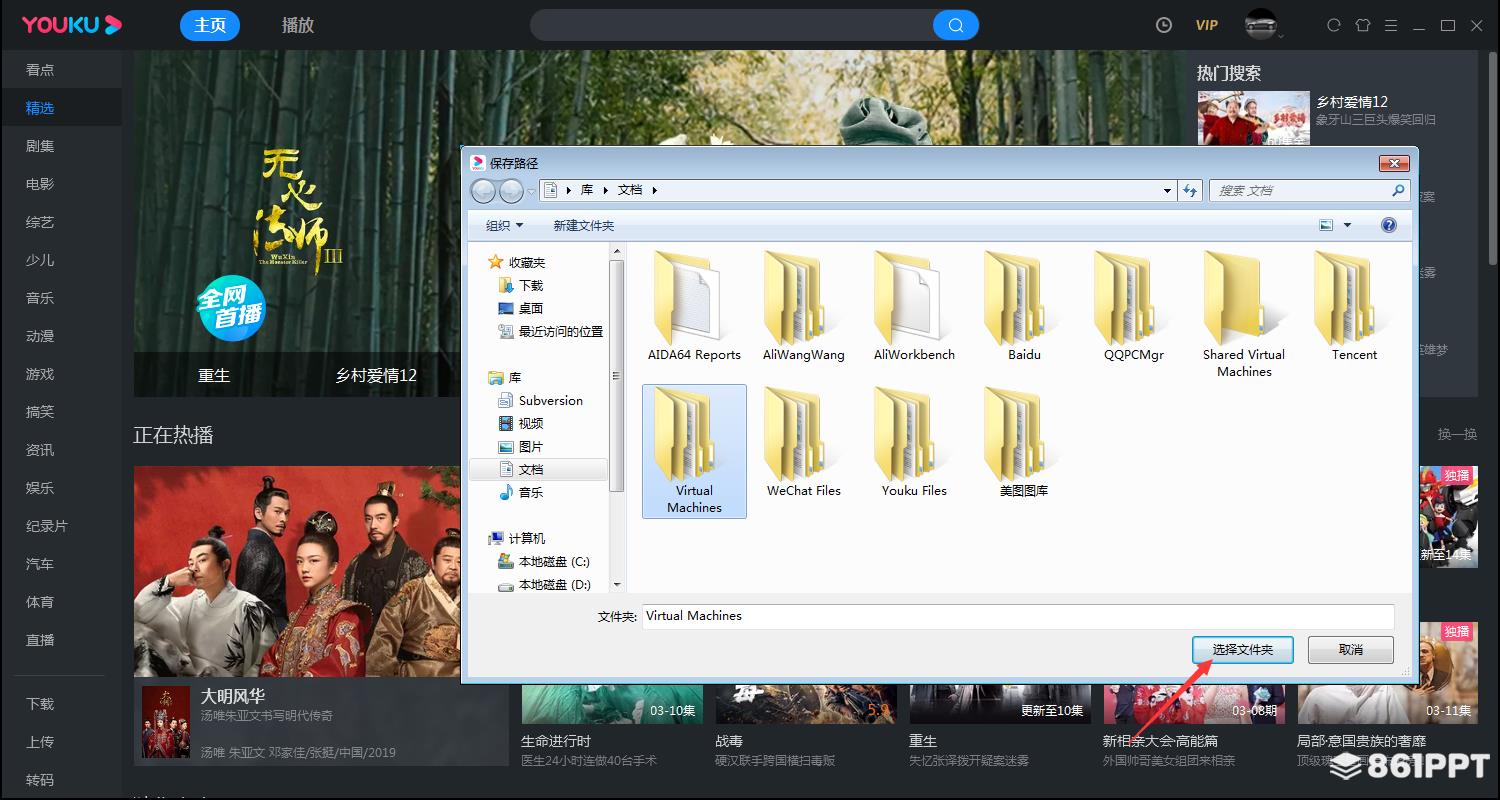Click the user avatar in title bar
Image resolution: width=1500 pixels, height=800 pixels.
coord(1261,24)
